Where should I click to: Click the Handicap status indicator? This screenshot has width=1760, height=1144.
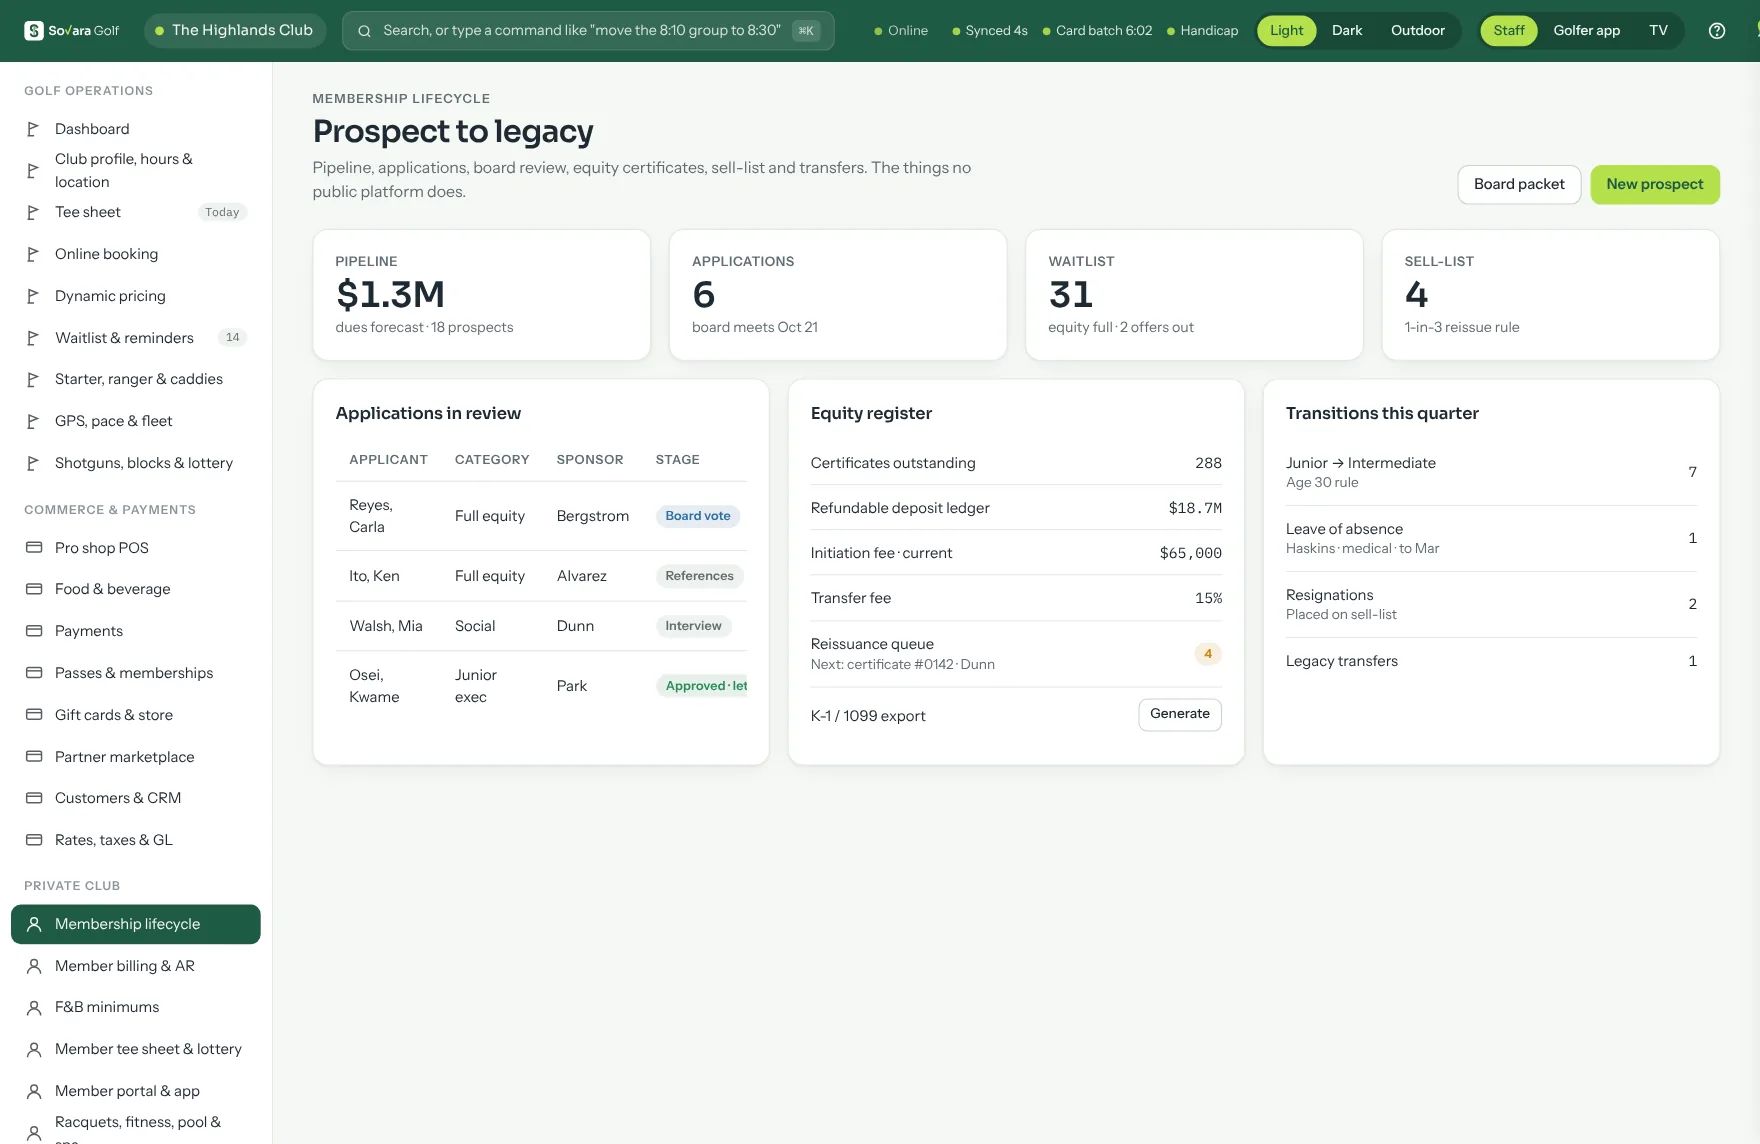1202,30
